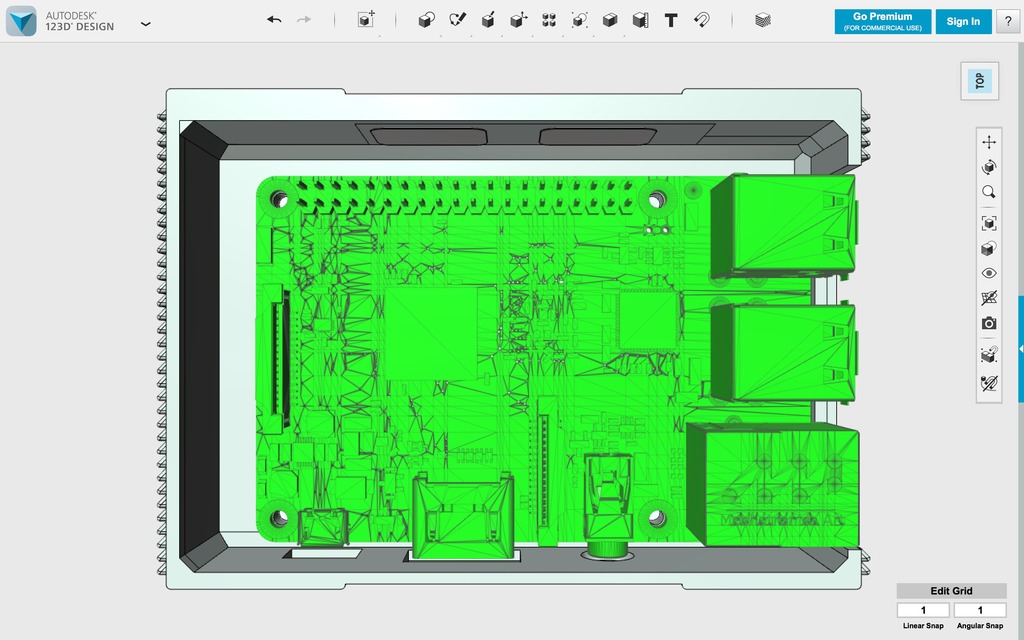Select the Text tool T icon
Screen dimensions: 1024x640
coord(671,20)
